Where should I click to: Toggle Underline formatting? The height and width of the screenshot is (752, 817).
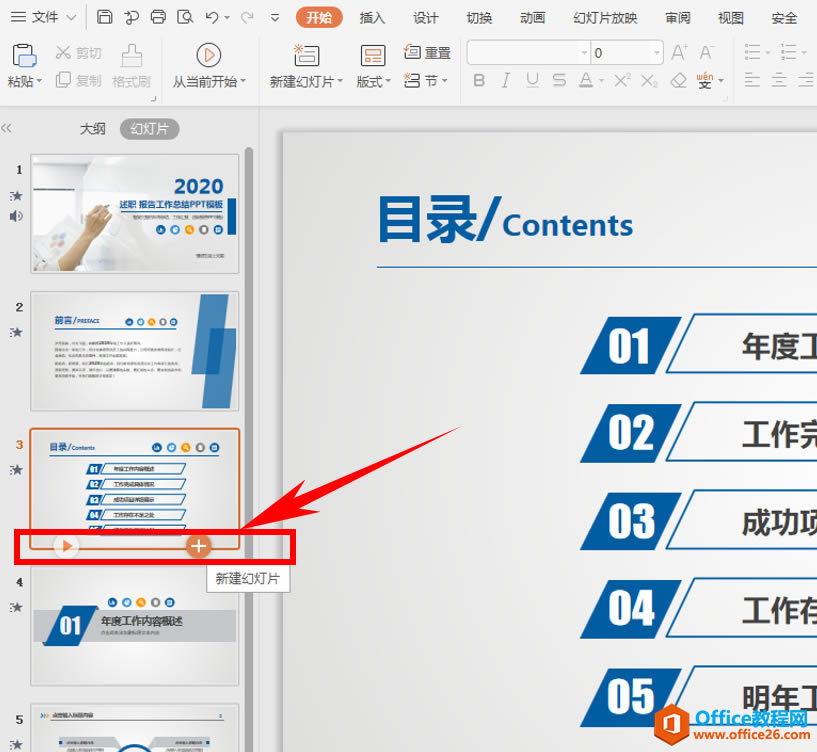coord(532,80)
